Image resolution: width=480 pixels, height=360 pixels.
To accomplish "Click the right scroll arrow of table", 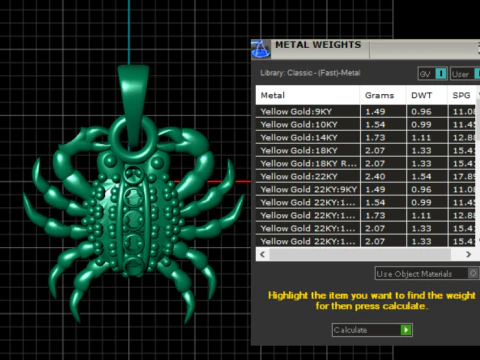I will point(468,254).
